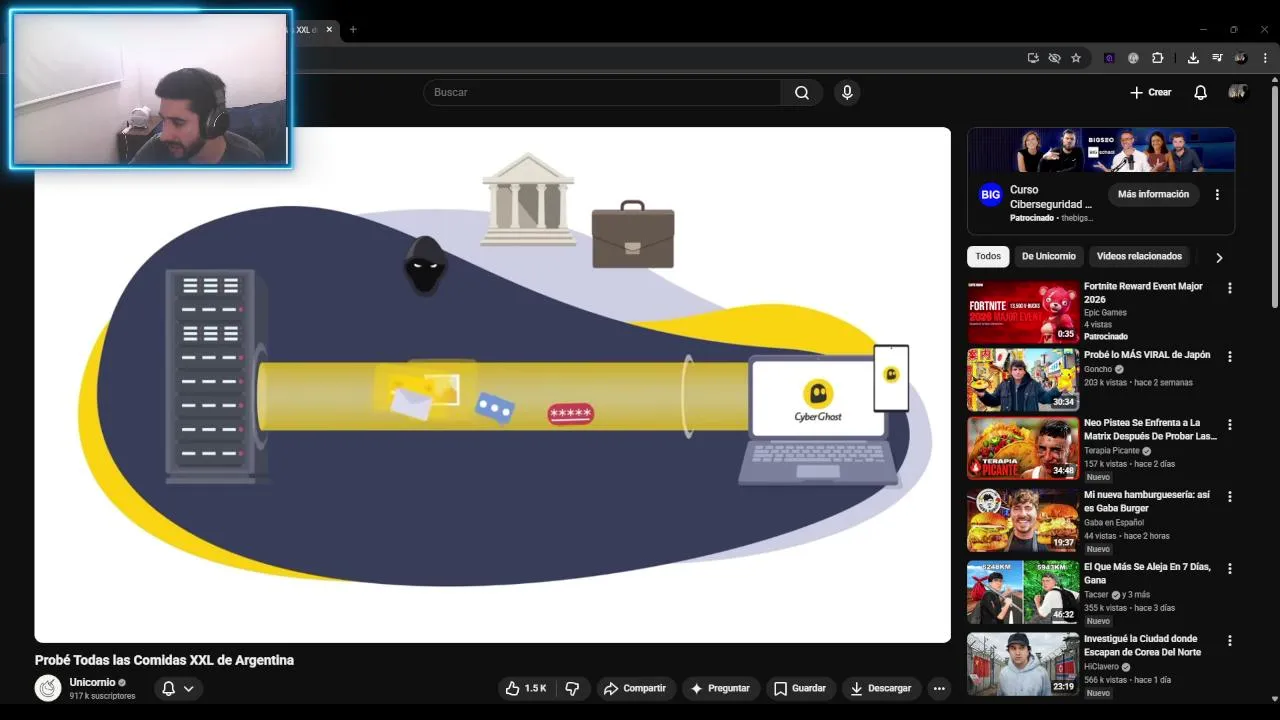1280x720 pixels.
Task: Click the Crear button
Action: (1151, 92)
